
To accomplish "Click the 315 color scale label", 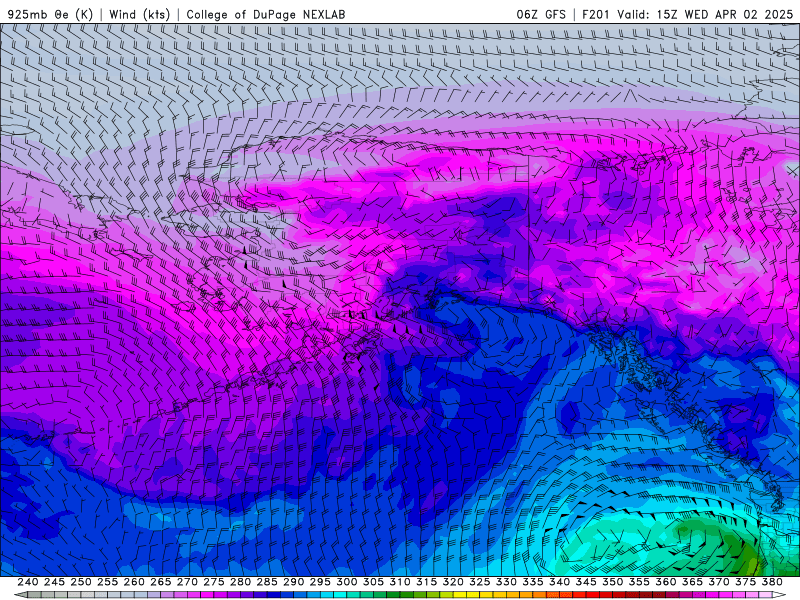I will point(427,582).
